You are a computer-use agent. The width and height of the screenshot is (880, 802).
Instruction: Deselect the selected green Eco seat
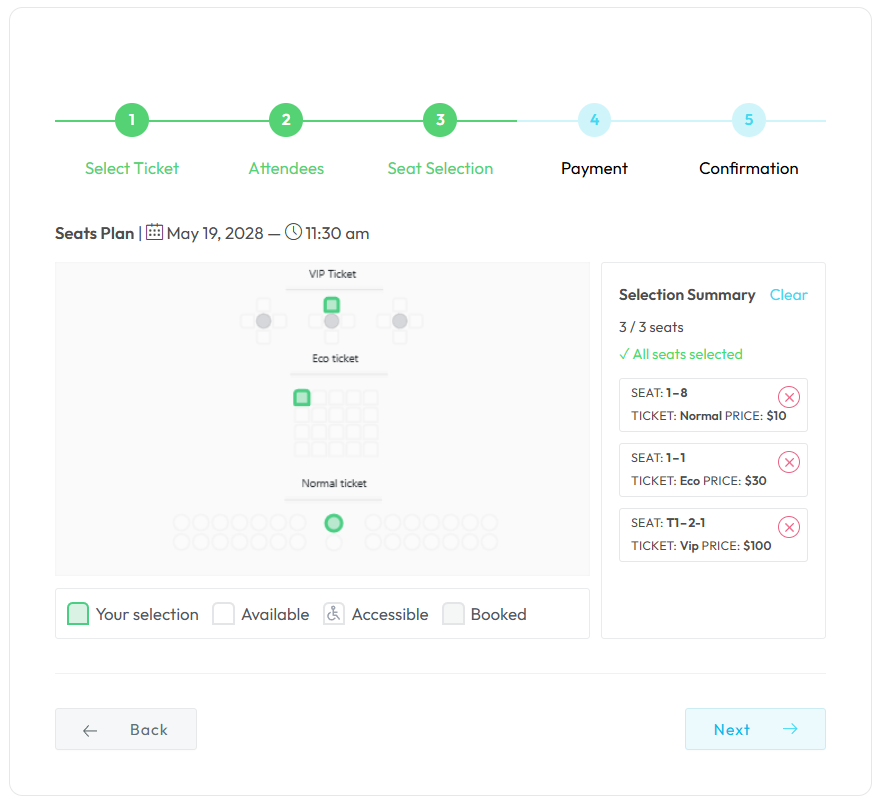pos(302,398)
